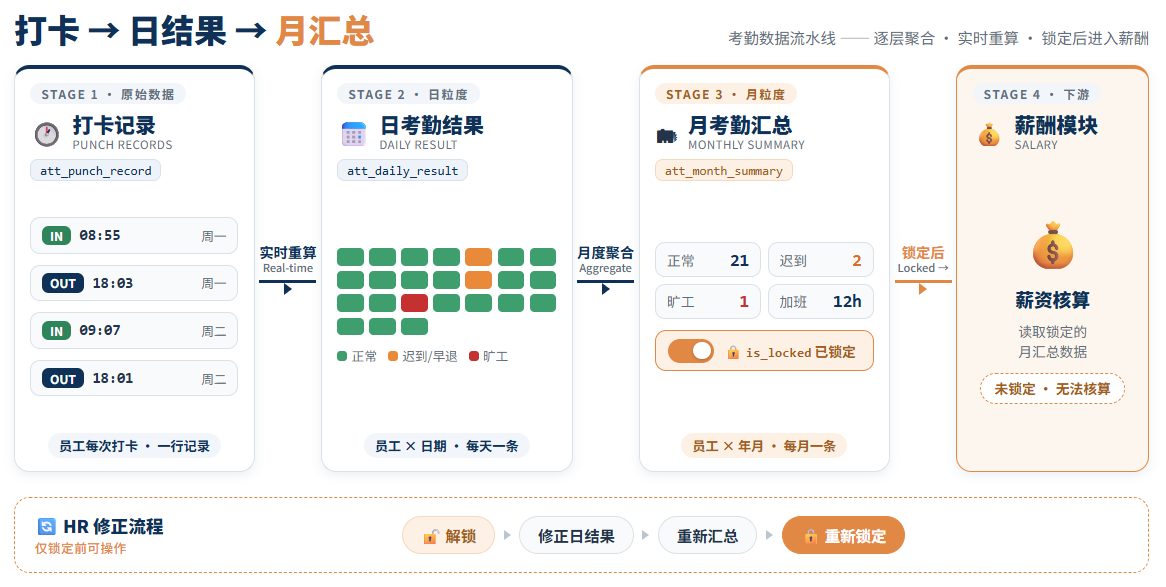Click the 正常 21 stat card
1166x587 pixels.
[x=708, y=260]
